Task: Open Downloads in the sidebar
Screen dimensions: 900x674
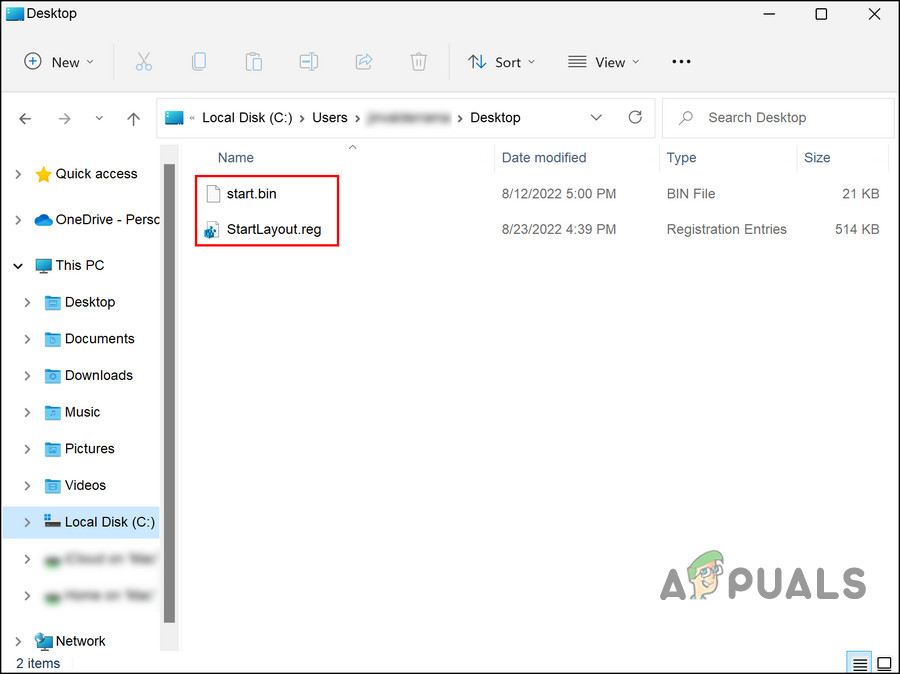Action: (x=99, y=376)
